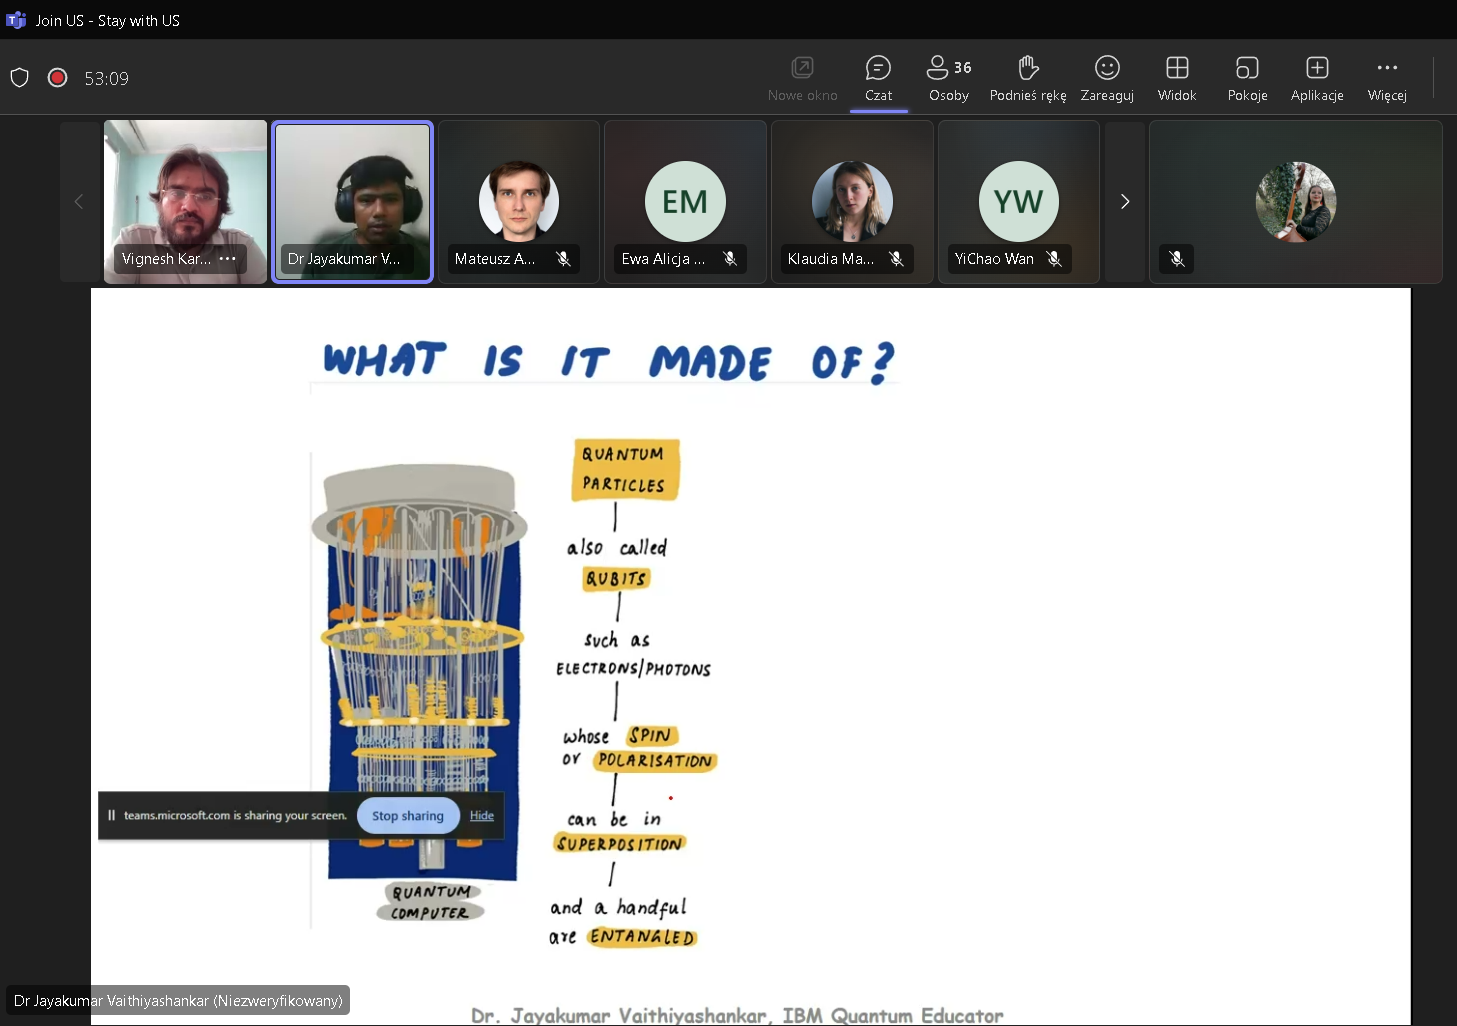Open the Zareaguj reactions menu
Viewport: 1457px width, 1026px height.
pyautogui.click(x=1106, y=79)
